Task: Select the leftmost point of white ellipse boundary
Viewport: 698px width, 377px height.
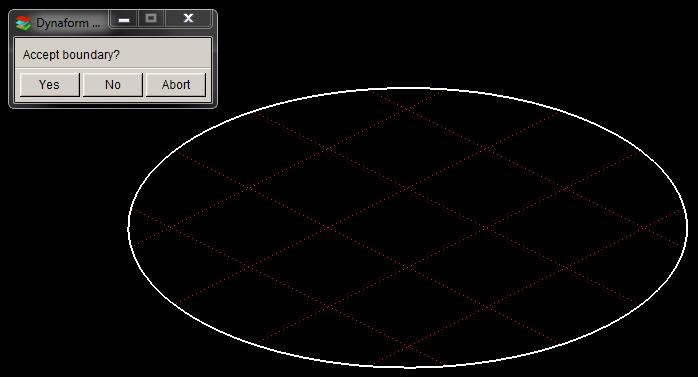Action: coord(129,227)
